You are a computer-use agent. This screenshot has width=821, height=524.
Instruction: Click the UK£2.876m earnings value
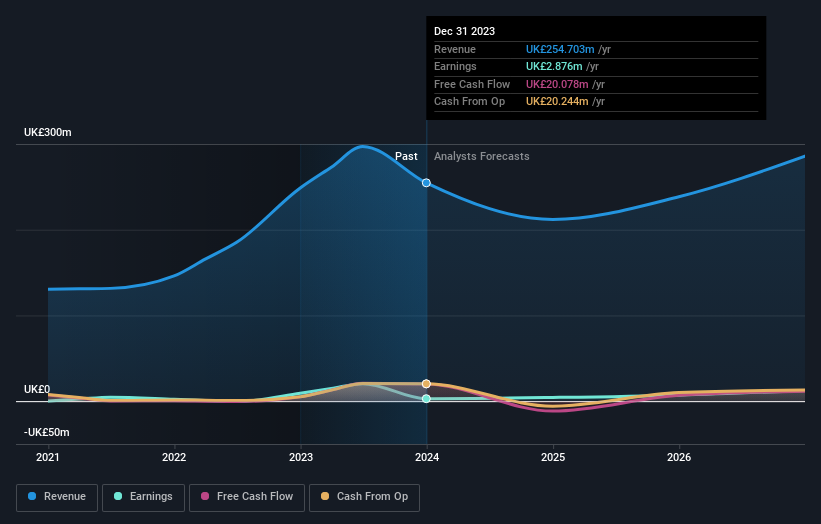554,66
